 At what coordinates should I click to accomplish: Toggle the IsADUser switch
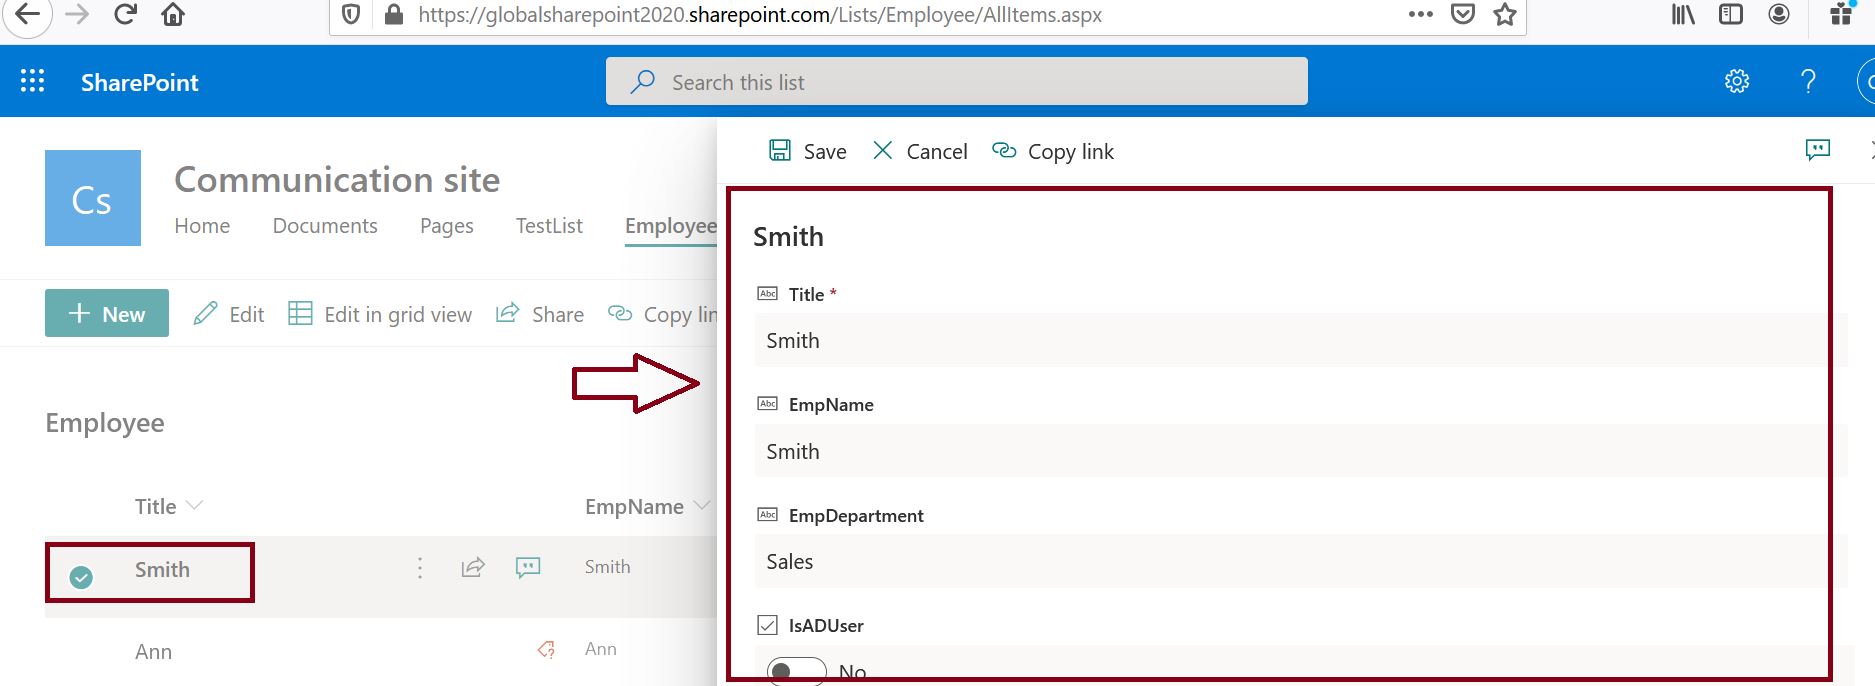pos(796,671)
